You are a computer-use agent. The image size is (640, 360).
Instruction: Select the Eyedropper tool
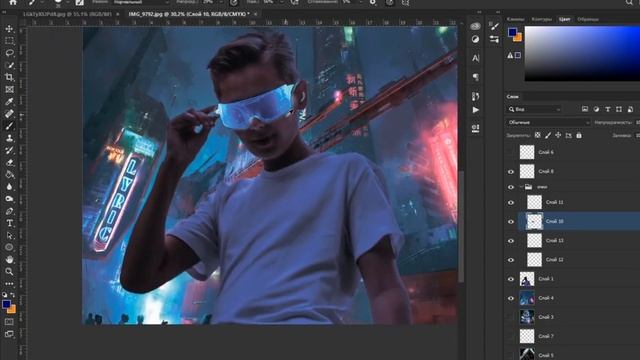9,102
